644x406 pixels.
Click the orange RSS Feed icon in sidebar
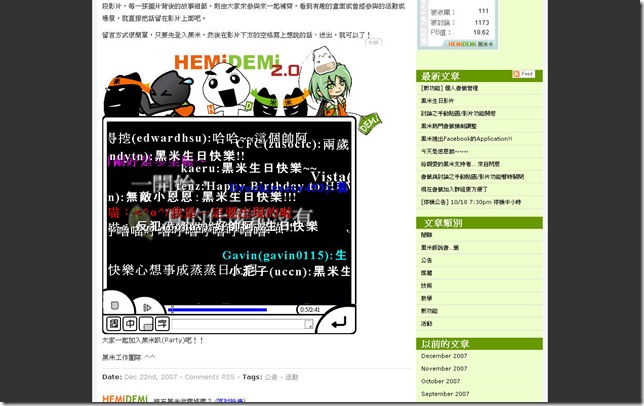click(523, 74)
